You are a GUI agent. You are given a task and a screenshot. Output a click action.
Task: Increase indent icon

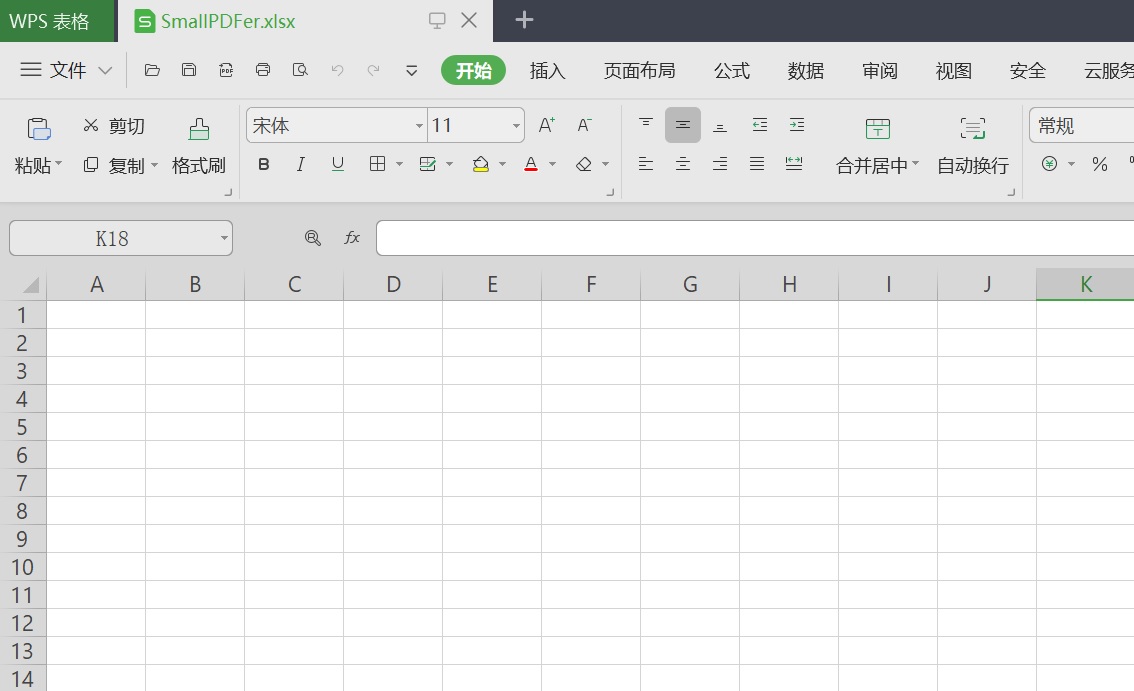[x=797, y=125]
